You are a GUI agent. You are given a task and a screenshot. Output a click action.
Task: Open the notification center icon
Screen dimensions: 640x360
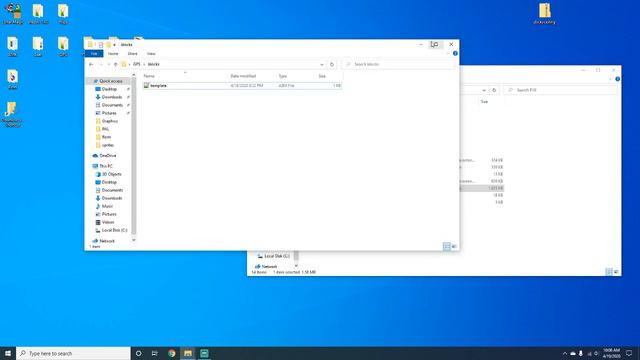[x=629, y=353]
